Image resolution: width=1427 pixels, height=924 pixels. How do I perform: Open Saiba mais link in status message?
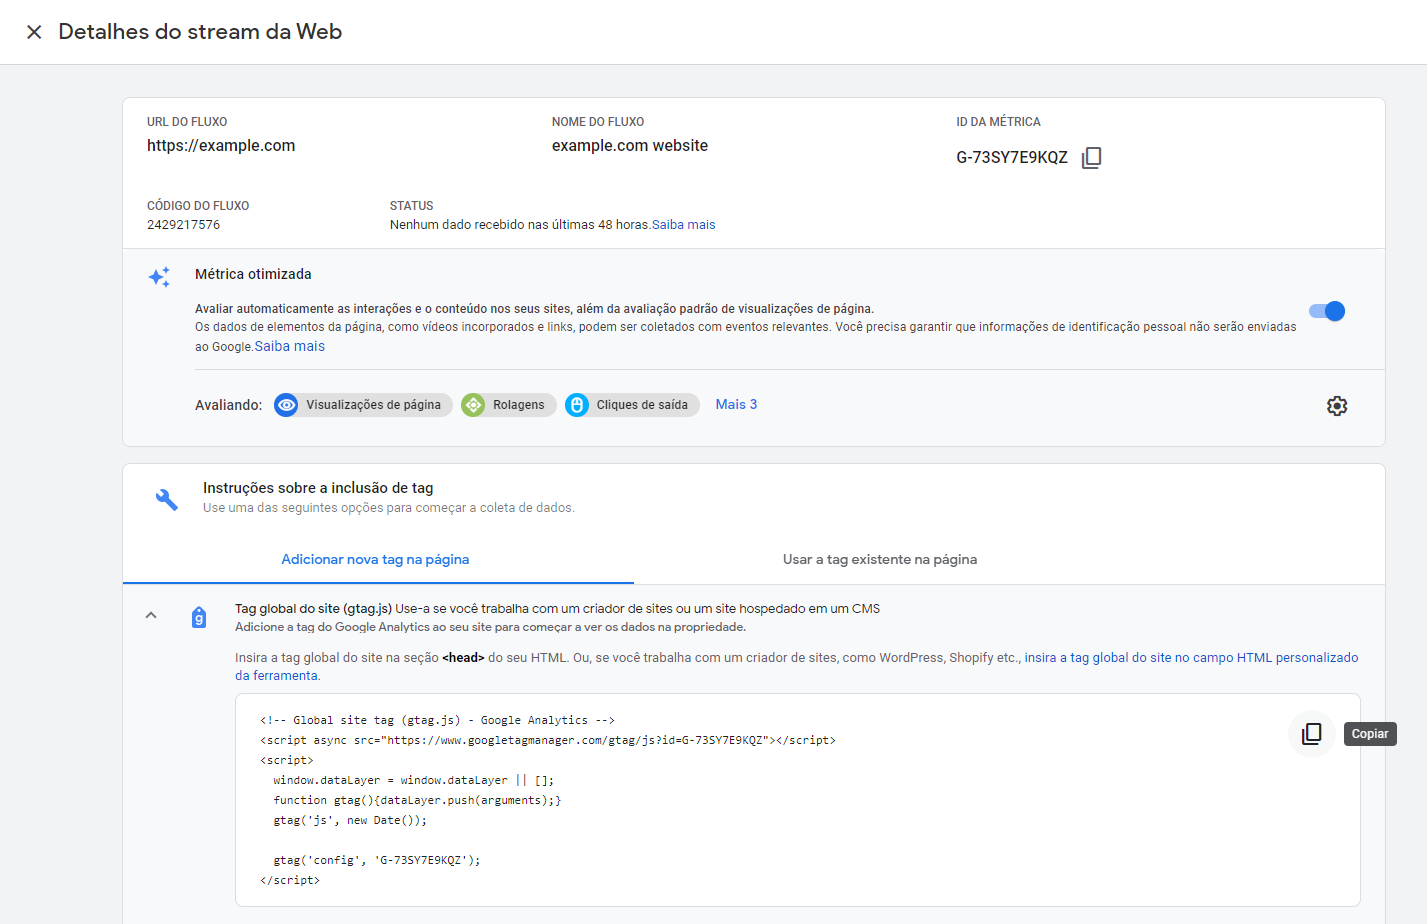(683, 225)
